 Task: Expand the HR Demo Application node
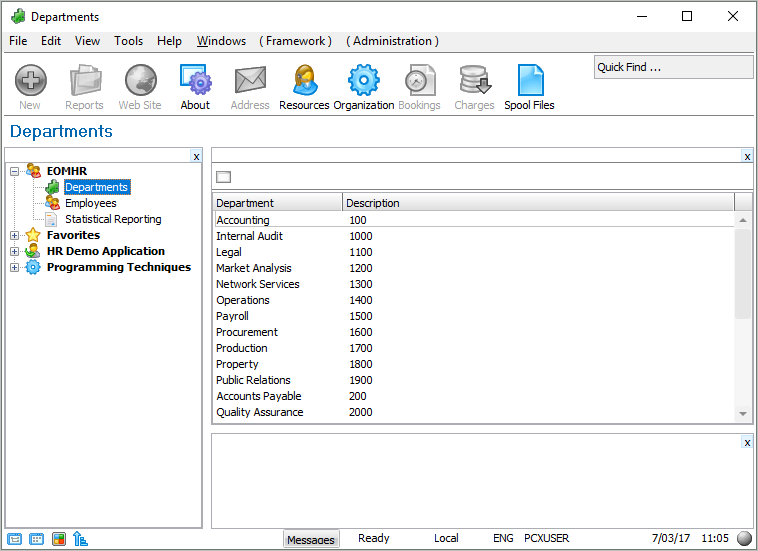[x=15, y=251]
